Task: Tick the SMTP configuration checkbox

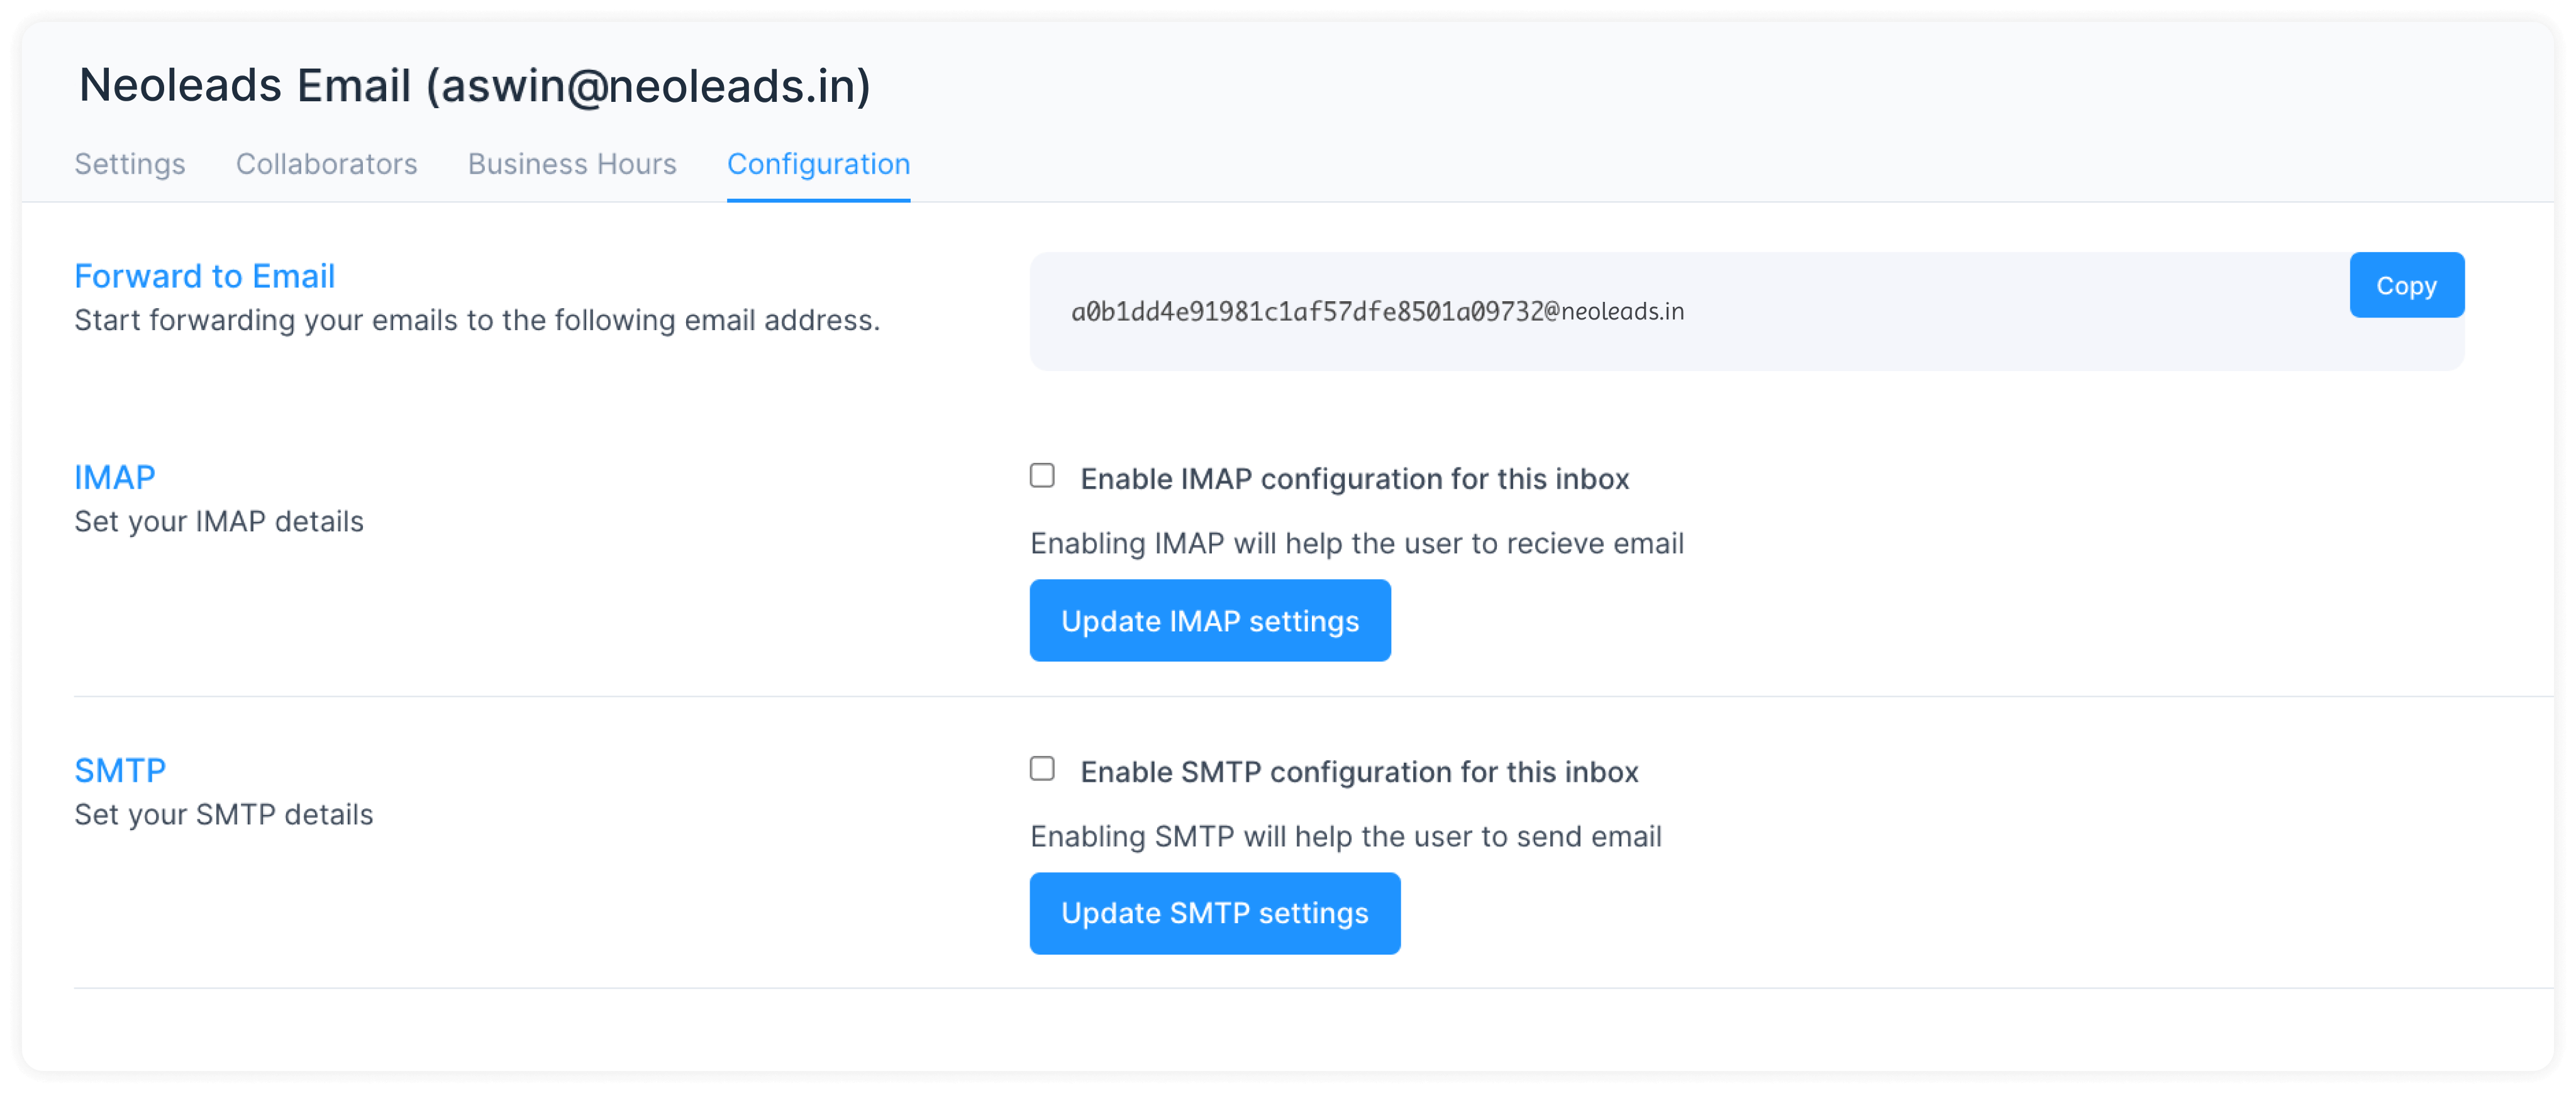Action: pyautogui.click(x=1042, y=769)
